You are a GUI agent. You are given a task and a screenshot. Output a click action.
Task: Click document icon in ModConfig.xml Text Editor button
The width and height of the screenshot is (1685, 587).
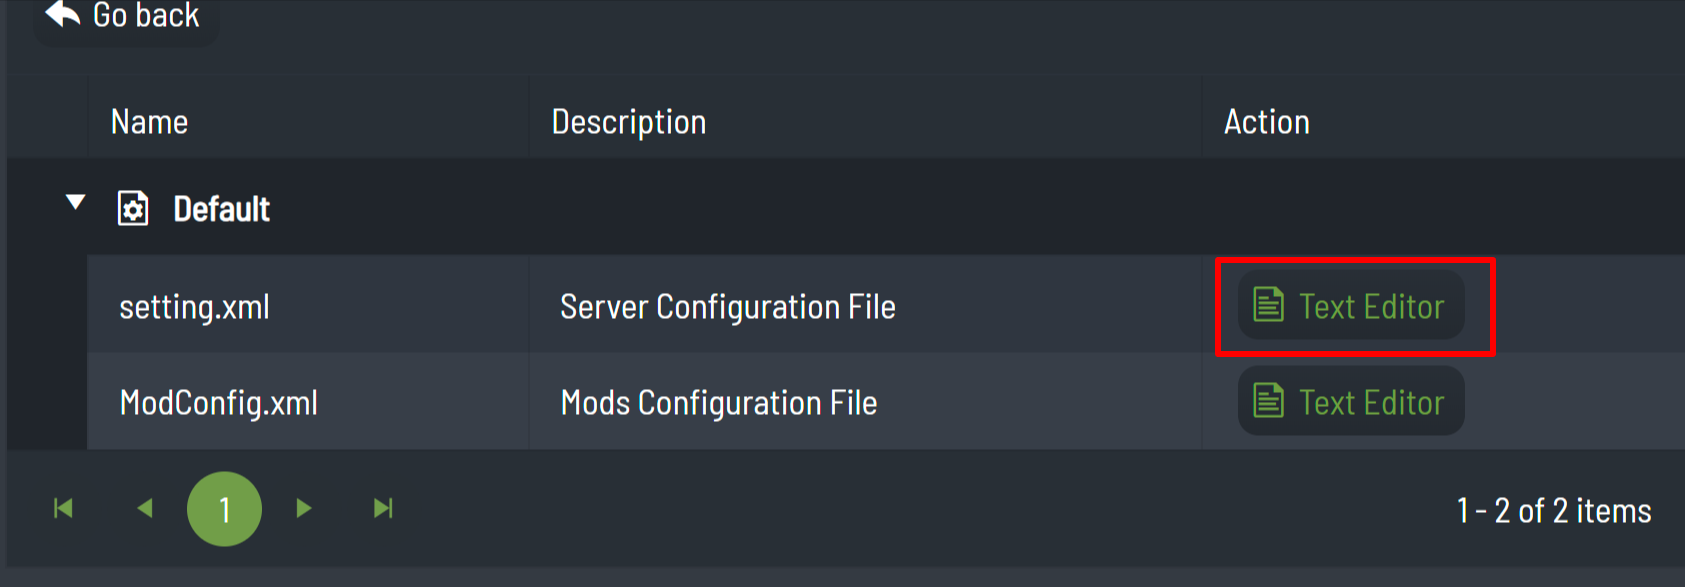(1268, 401)
